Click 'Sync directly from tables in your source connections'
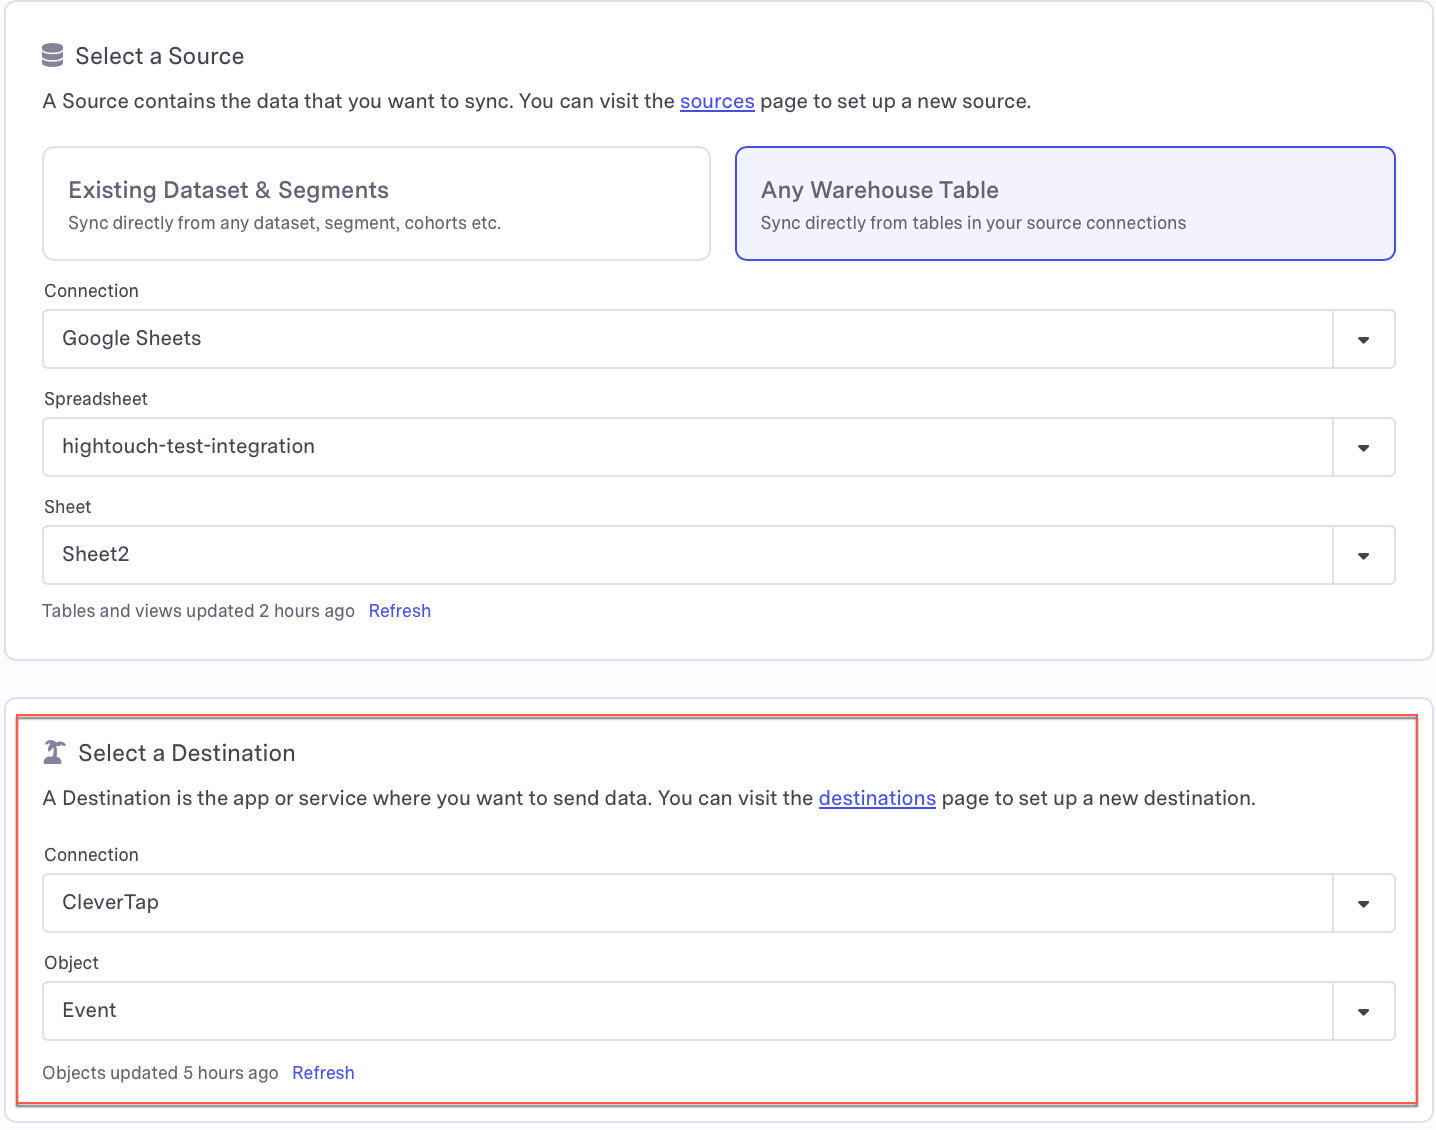This screenshot has height=1130, width=1436. click(x=973, y=223)
